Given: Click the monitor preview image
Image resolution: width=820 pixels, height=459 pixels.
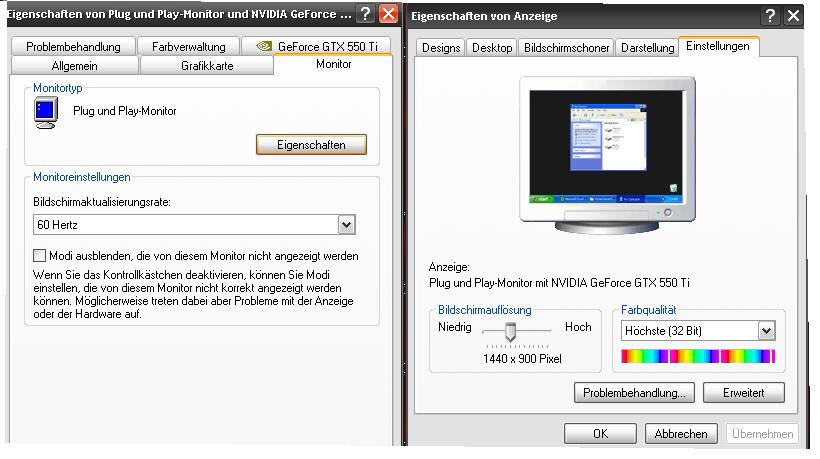Looking at the screenshot, I should click(607, 155).
